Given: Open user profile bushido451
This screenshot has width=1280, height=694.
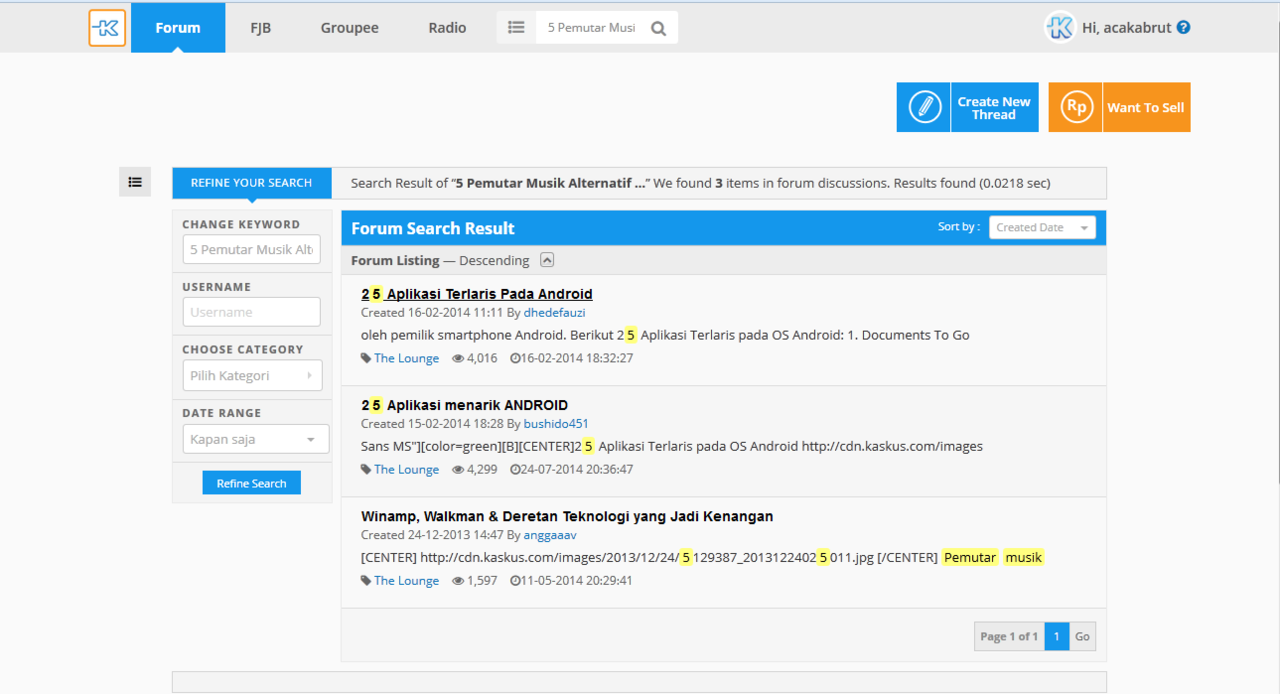Looking at the screenshot, I should pyautogui.click(x=556, y=424).
